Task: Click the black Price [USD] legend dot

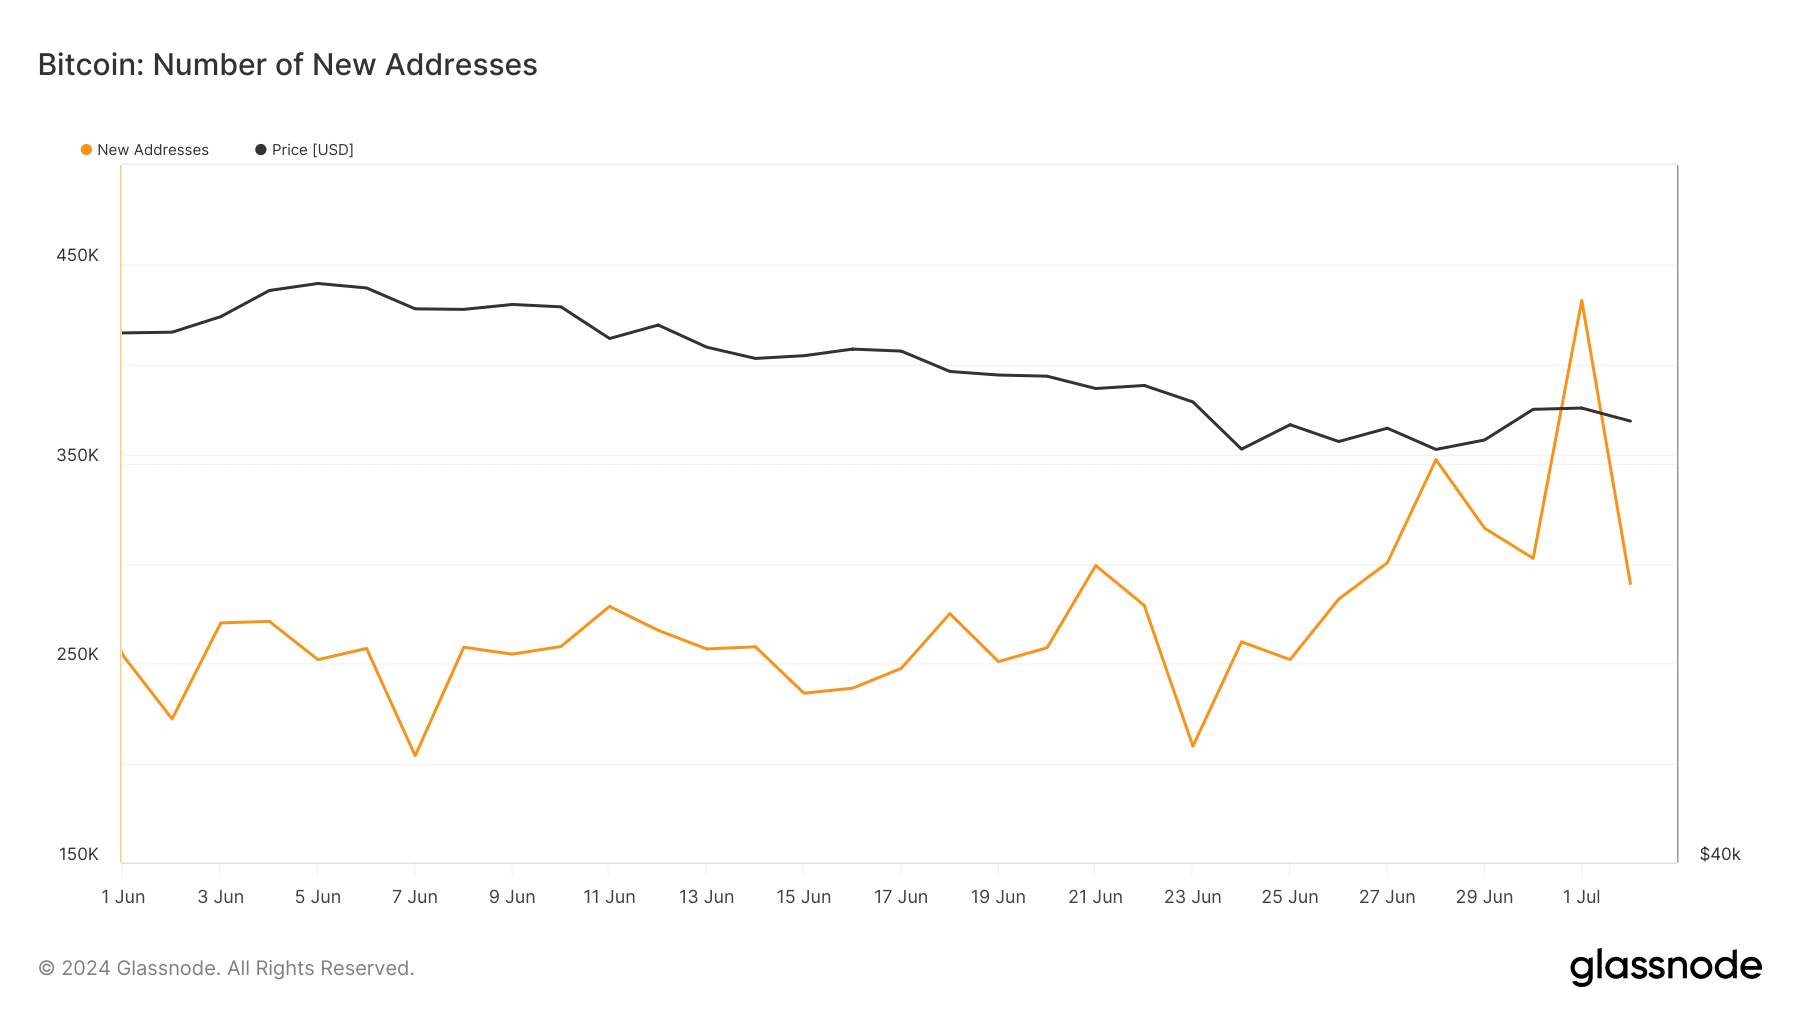Action: 261,150
